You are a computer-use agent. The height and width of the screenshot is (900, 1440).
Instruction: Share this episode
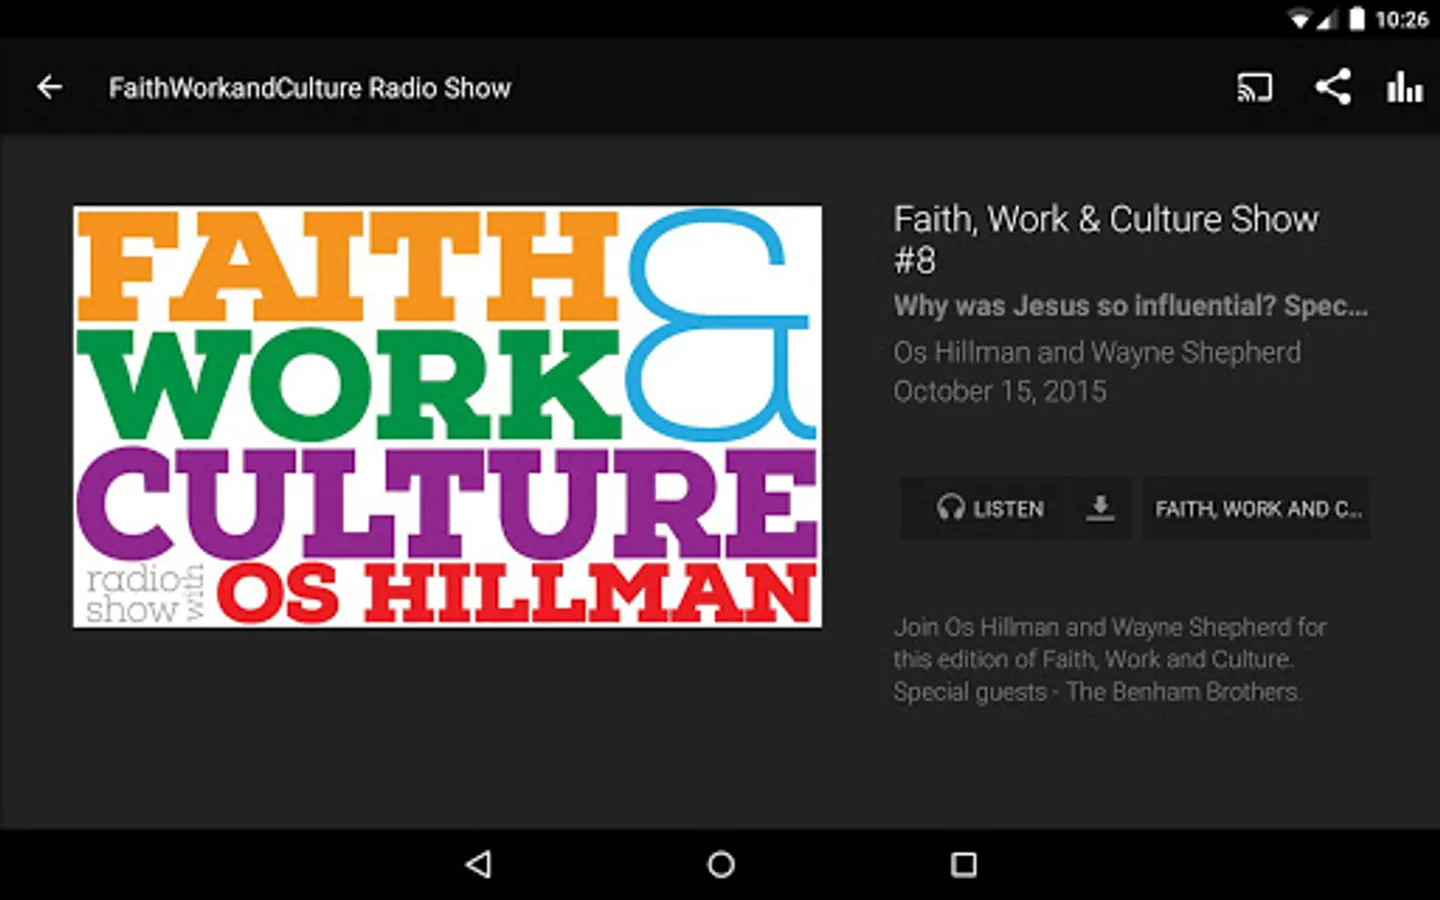pos(1332,87)
